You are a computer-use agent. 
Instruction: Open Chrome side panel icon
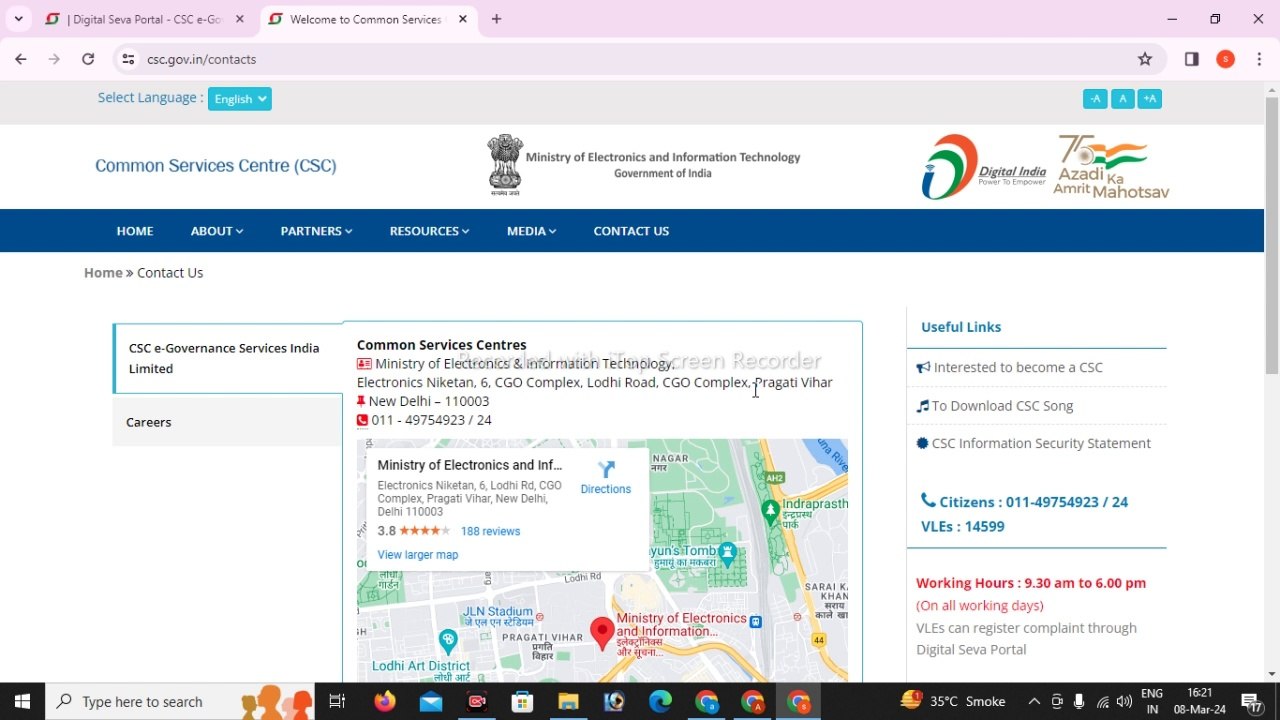point(1191,59)
